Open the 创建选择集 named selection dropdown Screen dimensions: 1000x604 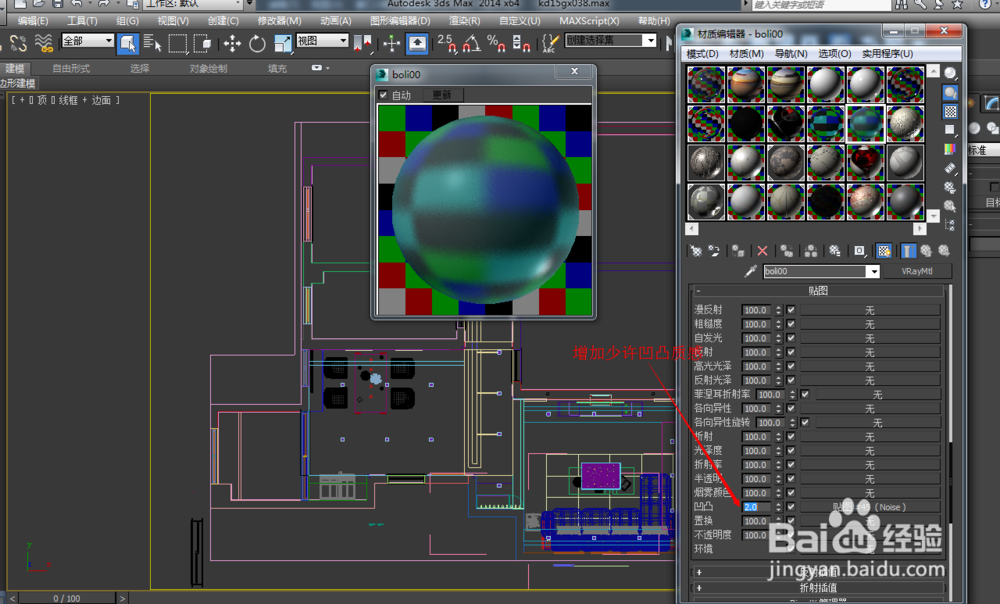click(x=651, y=41)
